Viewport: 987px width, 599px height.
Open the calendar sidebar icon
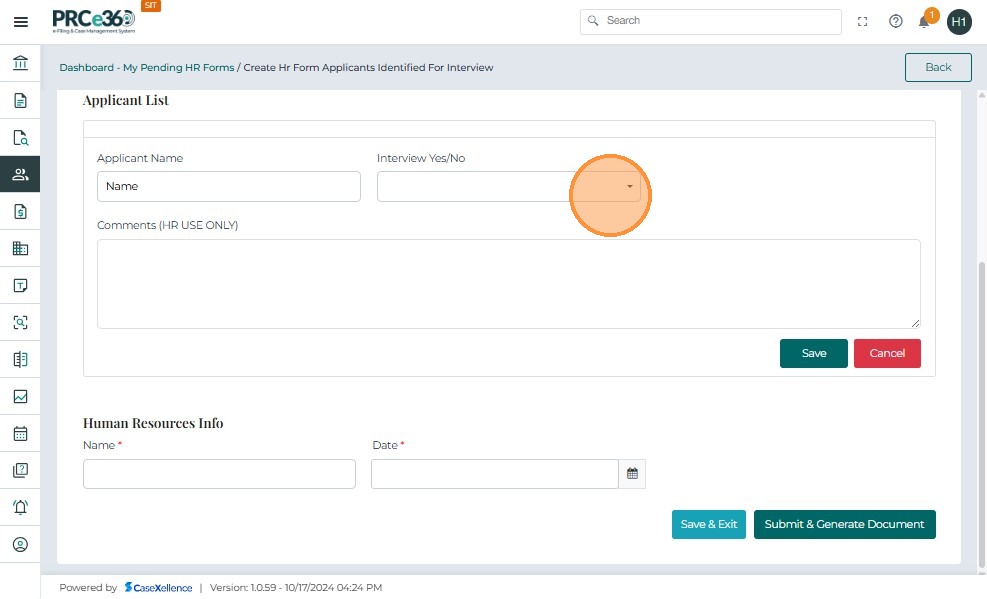(20, 434)
